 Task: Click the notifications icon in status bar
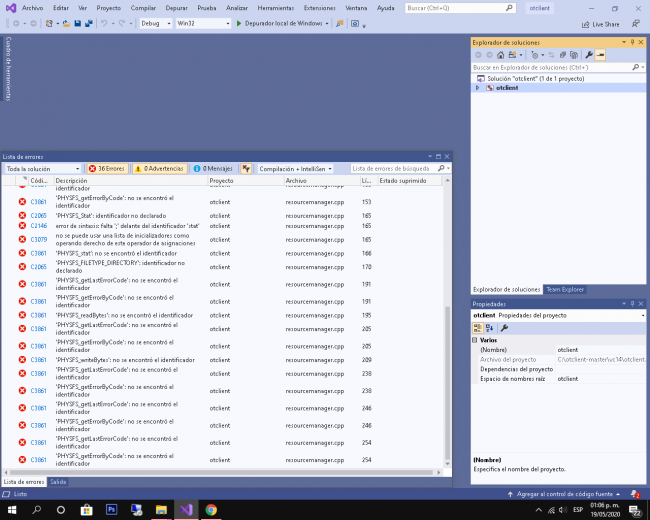pos(635,494)
